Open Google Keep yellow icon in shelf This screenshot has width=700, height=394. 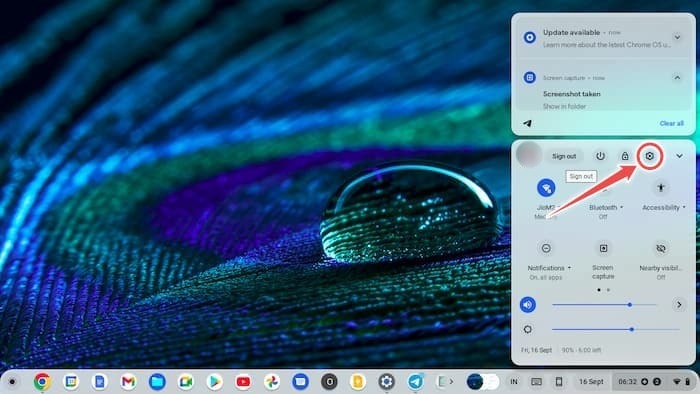[358, 382]
